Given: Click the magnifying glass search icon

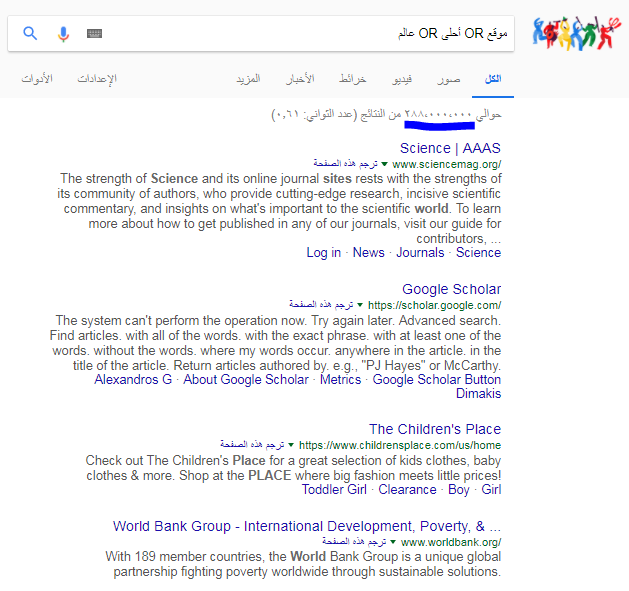Looking at the screenshot, I should 30,33.
